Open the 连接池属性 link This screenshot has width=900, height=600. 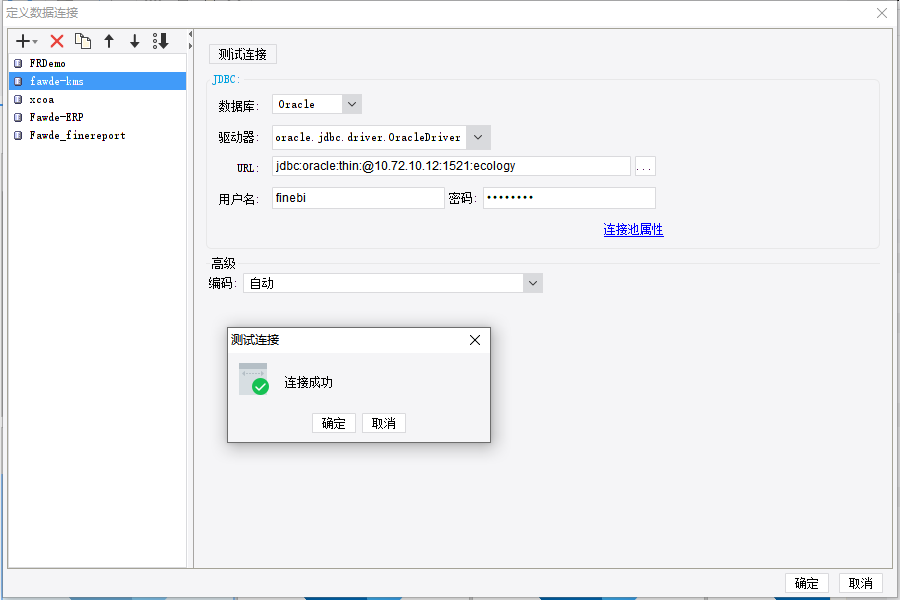point(633,230)
